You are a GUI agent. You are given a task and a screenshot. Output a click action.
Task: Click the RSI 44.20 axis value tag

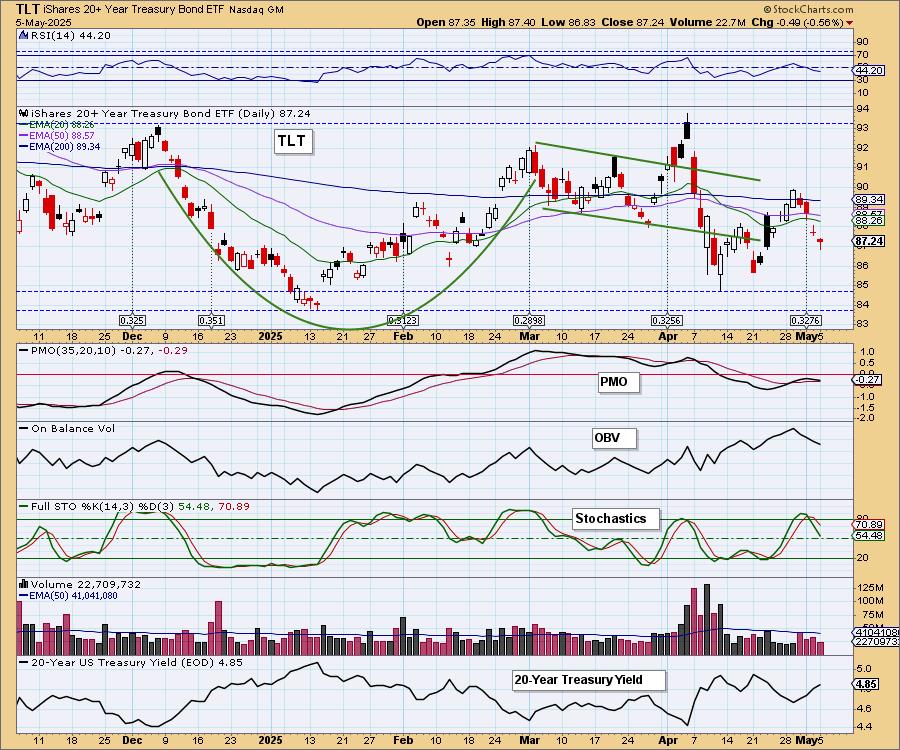[868, 70]
